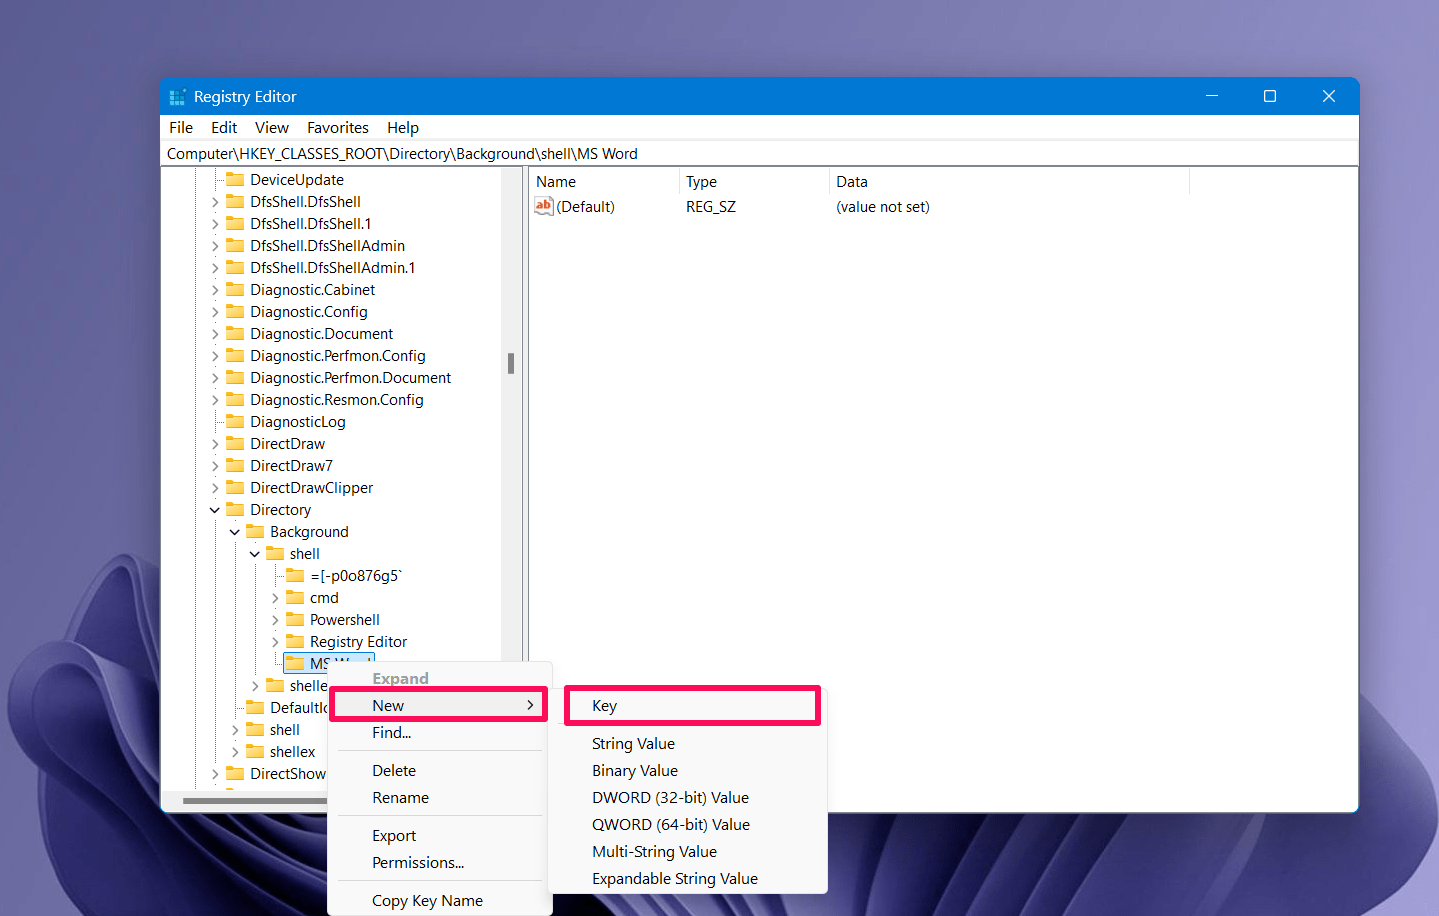Click the registry path address bar

(759, 154)
